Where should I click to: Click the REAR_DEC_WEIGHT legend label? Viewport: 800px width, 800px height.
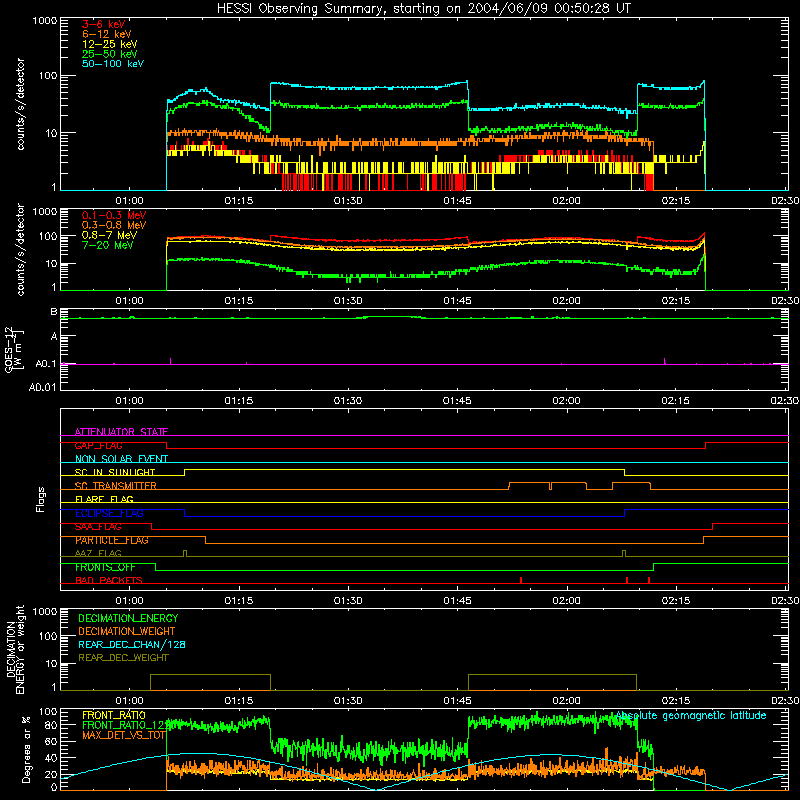tap(123, 658)
